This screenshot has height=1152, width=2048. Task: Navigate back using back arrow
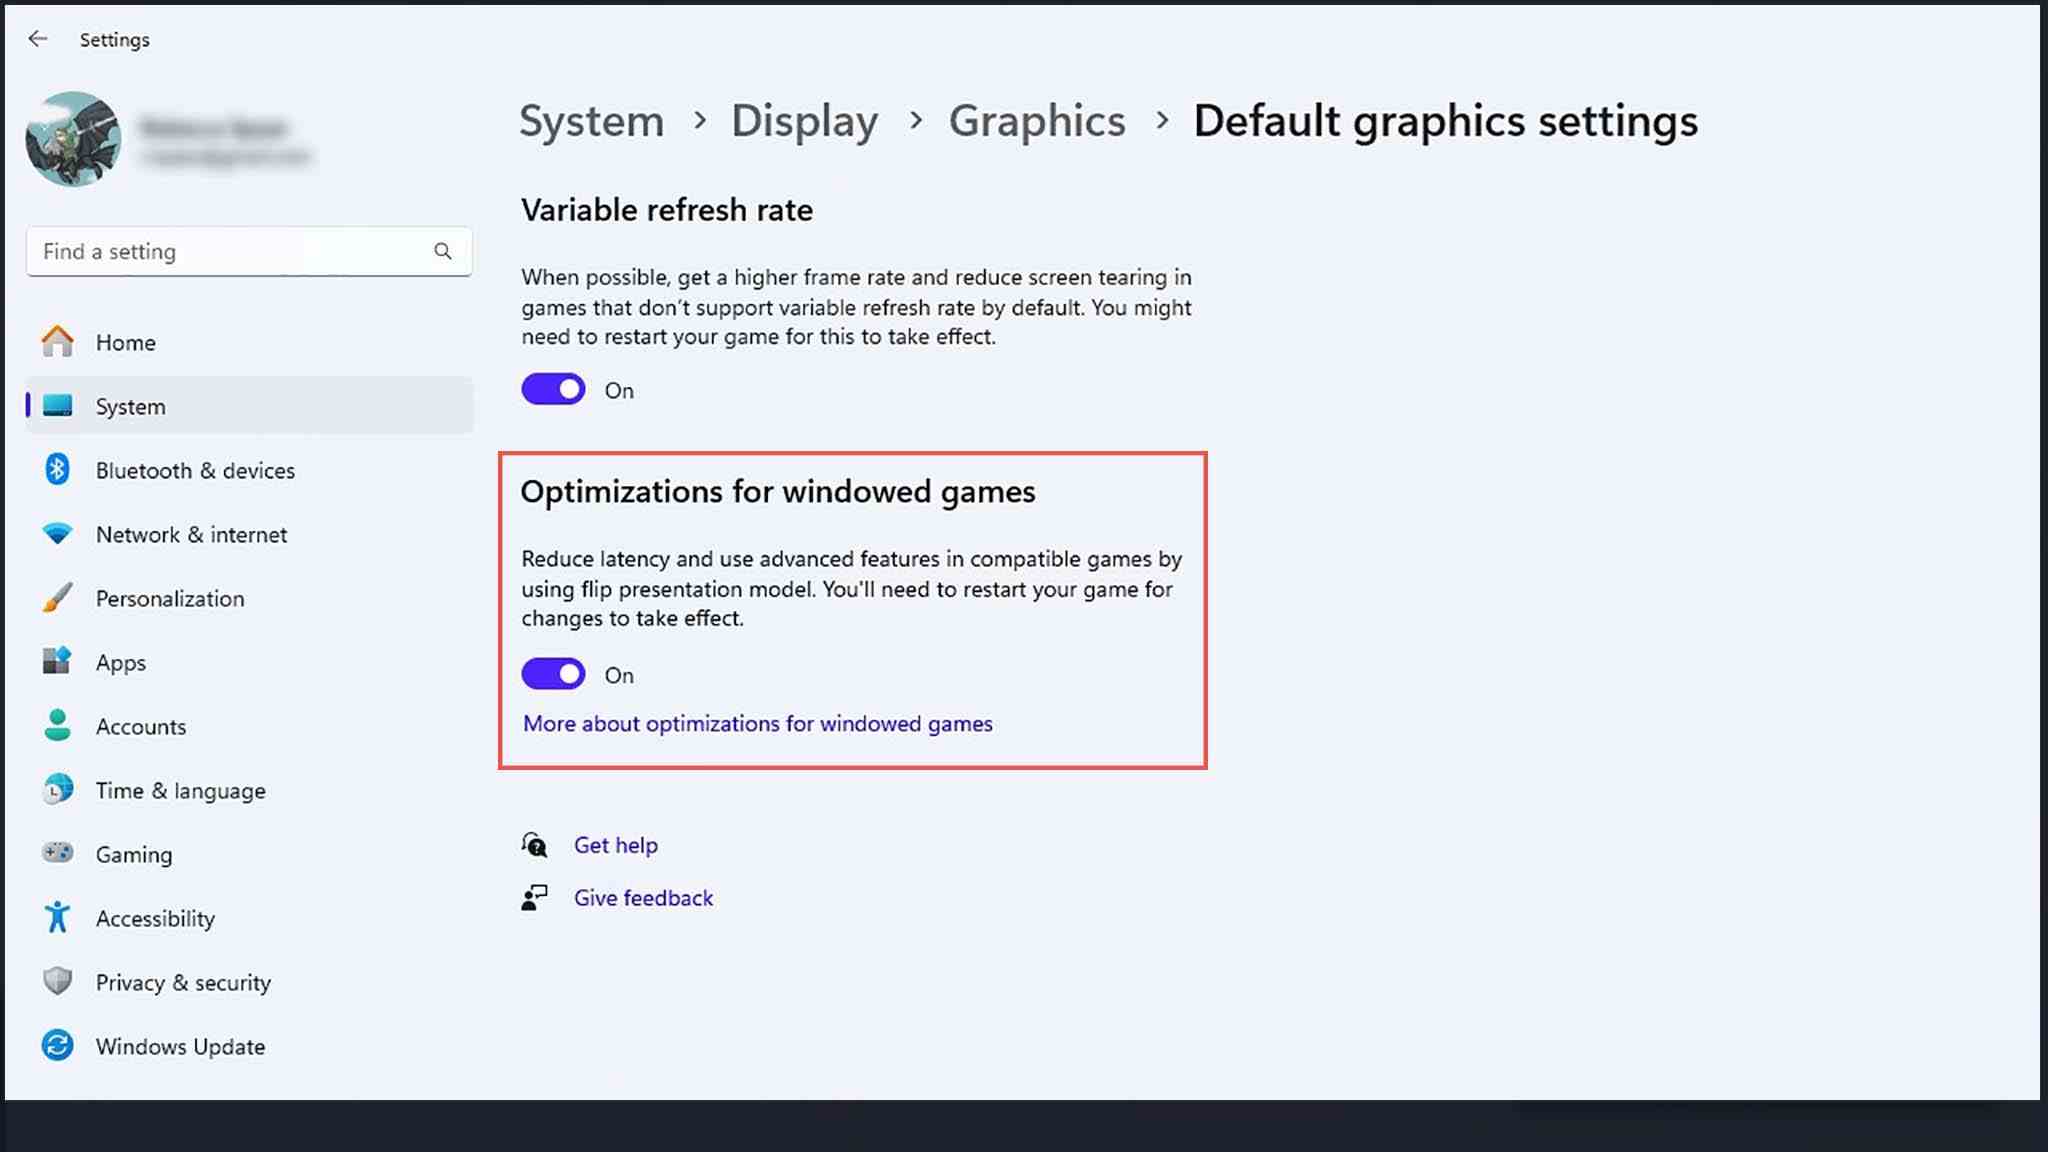[x=37, y=38]
